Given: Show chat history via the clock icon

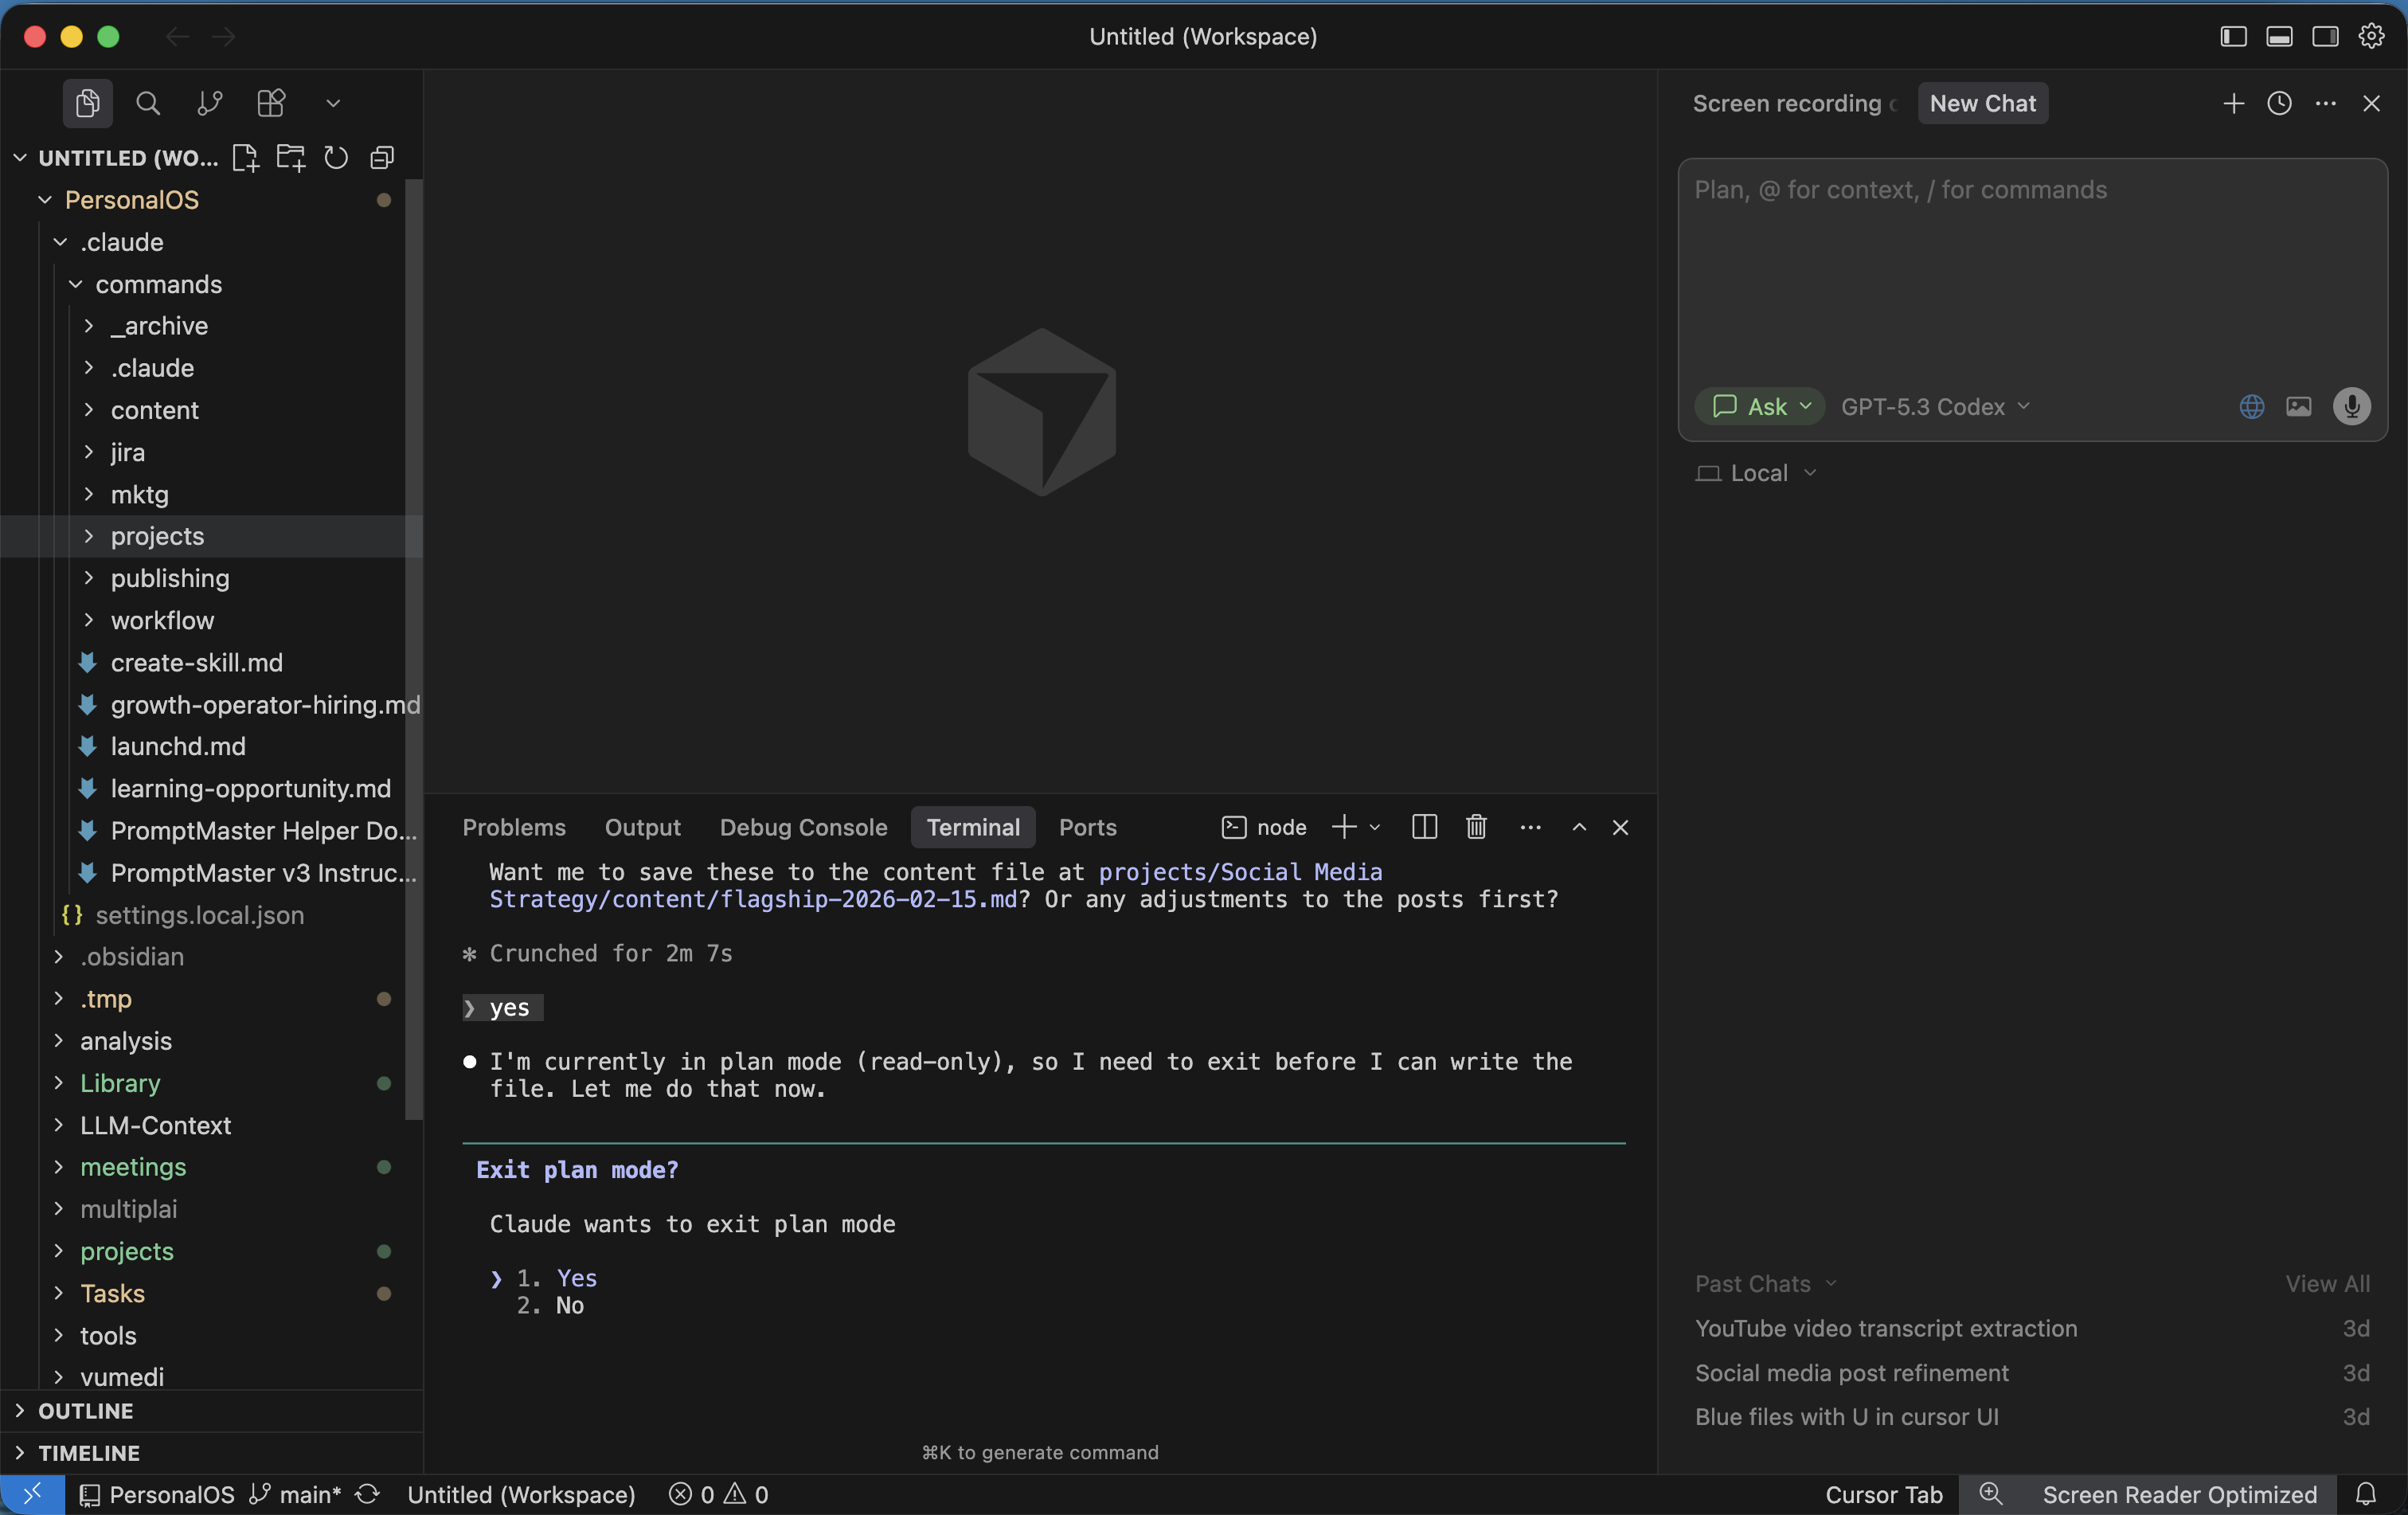Looking at the screenshot, I should pyautogui.click(x=2279, y=103).
